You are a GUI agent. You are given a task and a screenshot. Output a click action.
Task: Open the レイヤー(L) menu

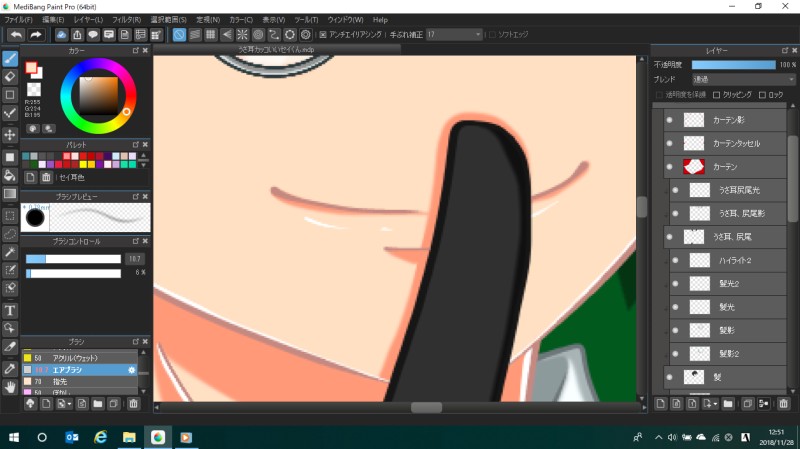pos(88,20)
